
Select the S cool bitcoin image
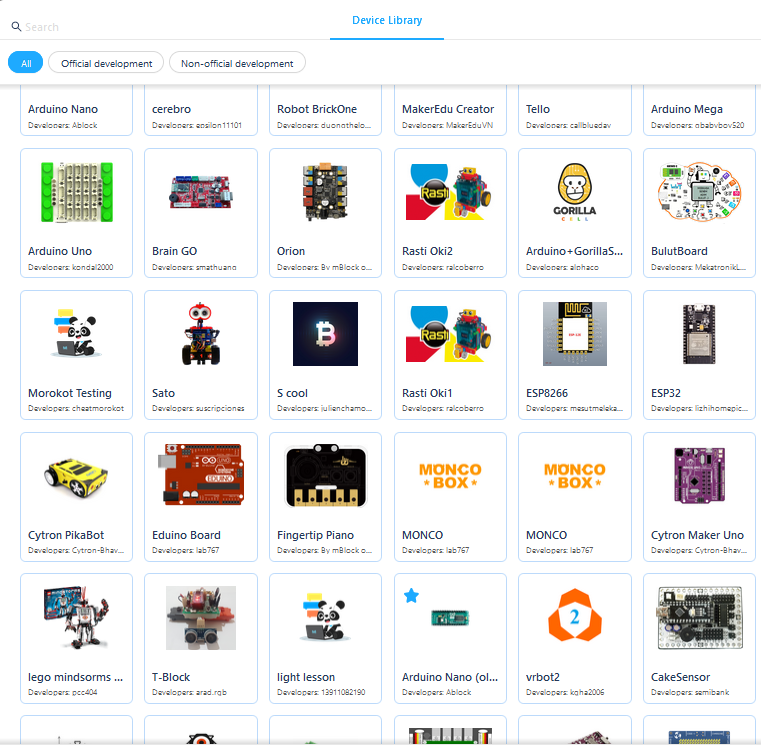(325, 334)
